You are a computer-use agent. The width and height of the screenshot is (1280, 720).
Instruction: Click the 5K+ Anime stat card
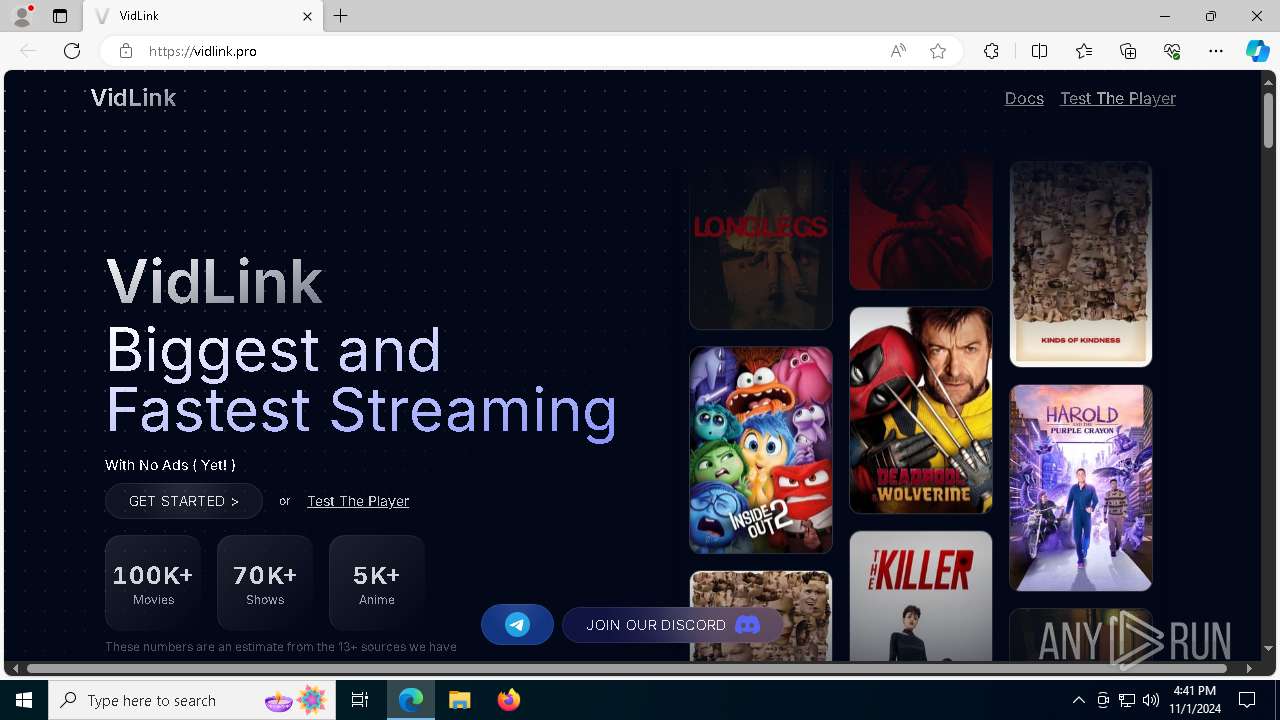[x=377, y=583]
